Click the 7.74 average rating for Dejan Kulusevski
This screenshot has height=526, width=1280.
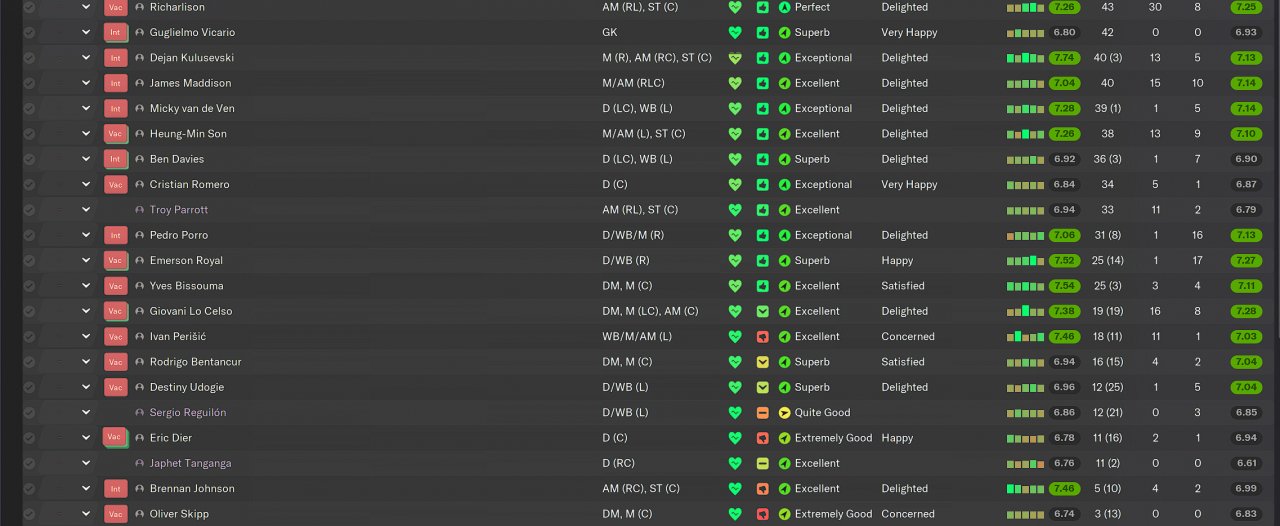(1065, 58)
